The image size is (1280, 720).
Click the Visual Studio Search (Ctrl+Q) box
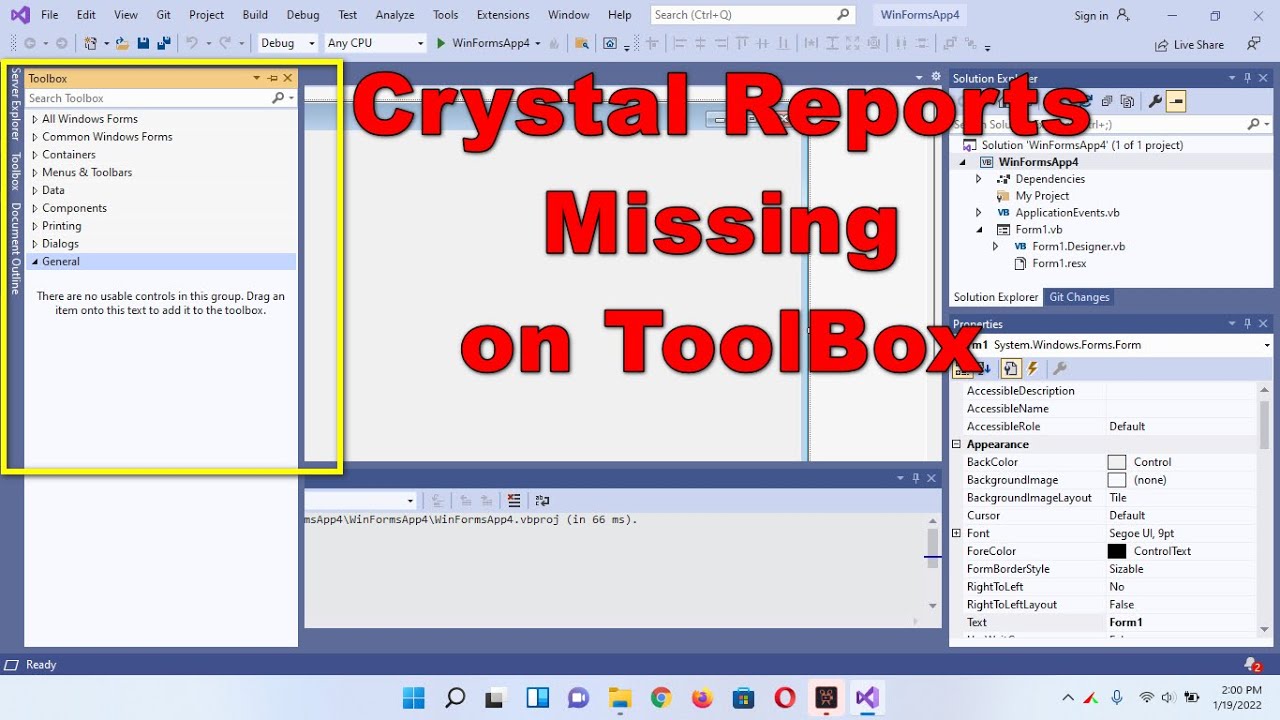coord(753,15)
